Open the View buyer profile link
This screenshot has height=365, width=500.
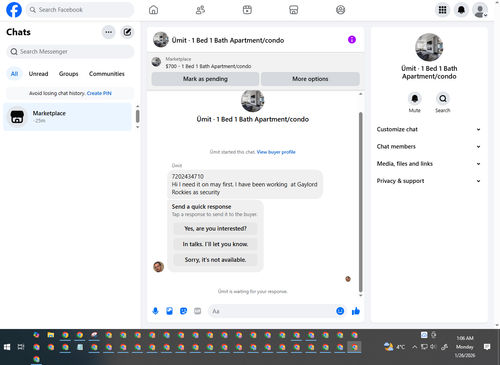point(276,152)
